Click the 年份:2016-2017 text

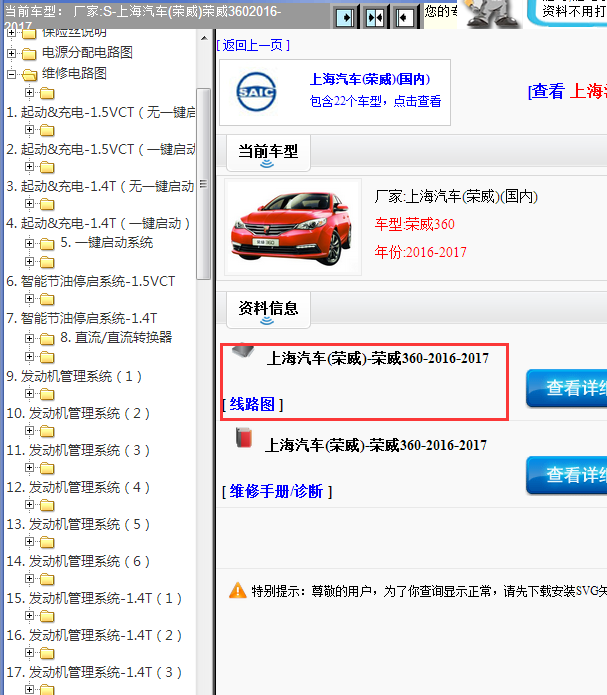click(420, 252)
